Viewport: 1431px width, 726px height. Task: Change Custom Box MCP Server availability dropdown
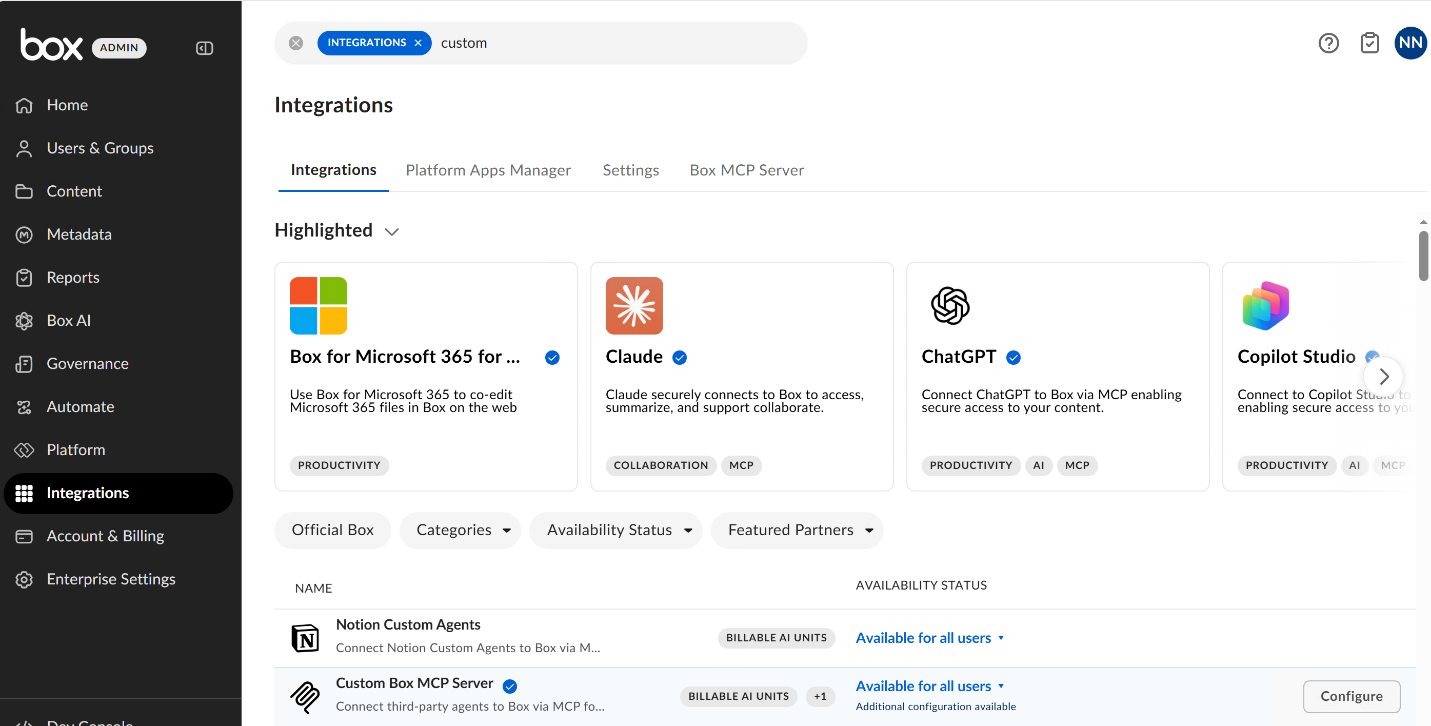pyautogui.click(x=930, y=686)
